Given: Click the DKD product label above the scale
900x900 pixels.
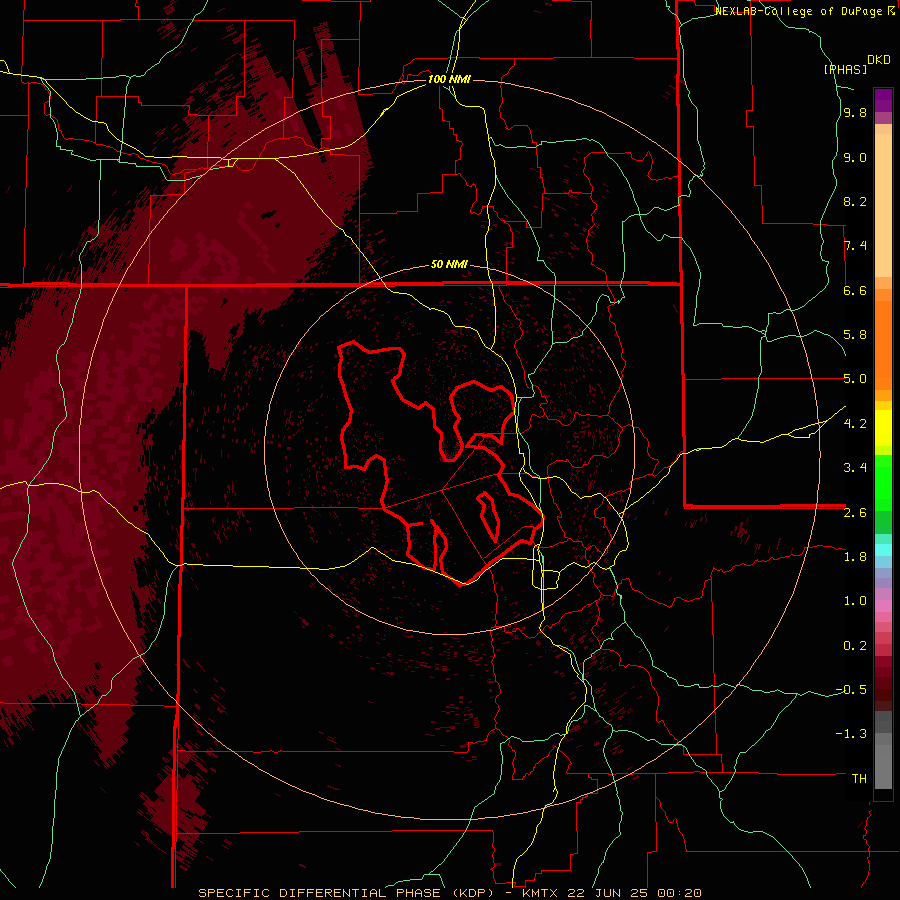Looking at the screenshot, I should point(879,60).
